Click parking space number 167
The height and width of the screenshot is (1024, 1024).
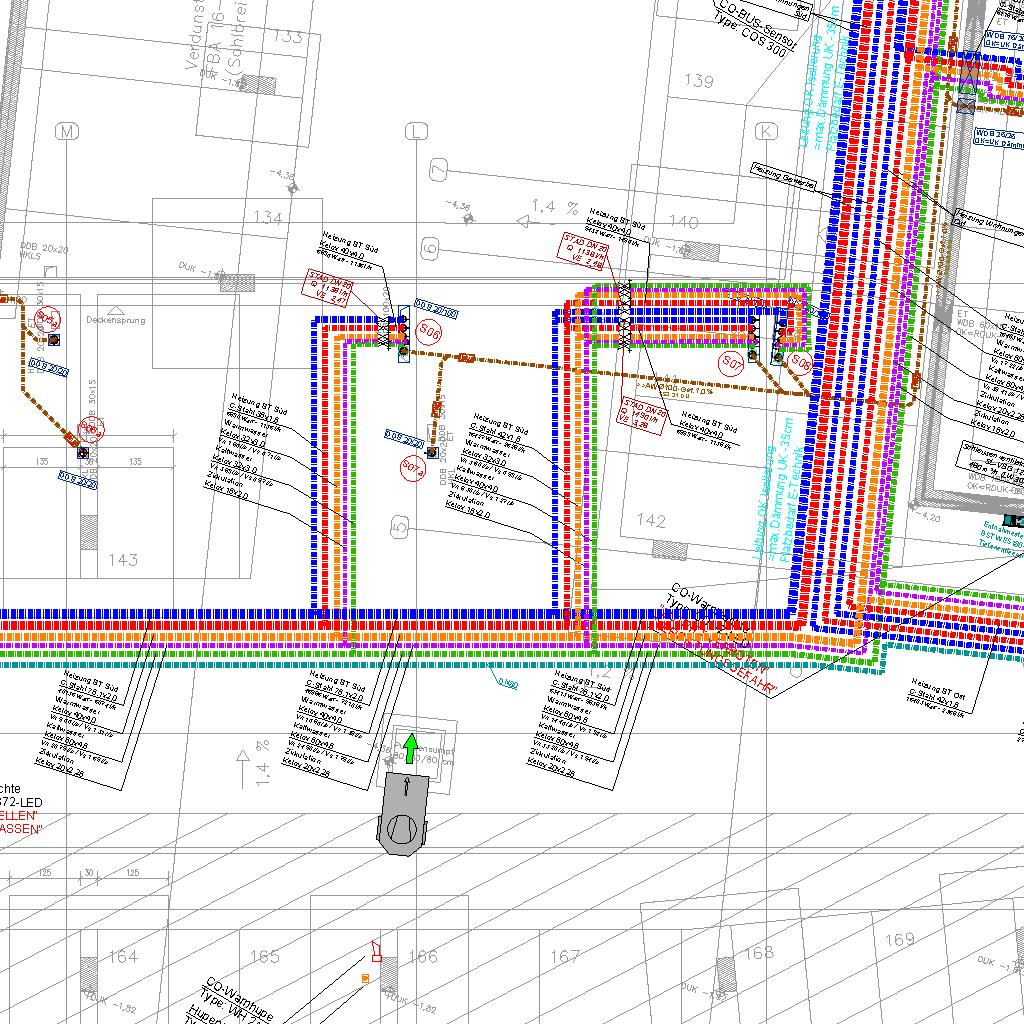pyautogui.click(x=566, y=957)
